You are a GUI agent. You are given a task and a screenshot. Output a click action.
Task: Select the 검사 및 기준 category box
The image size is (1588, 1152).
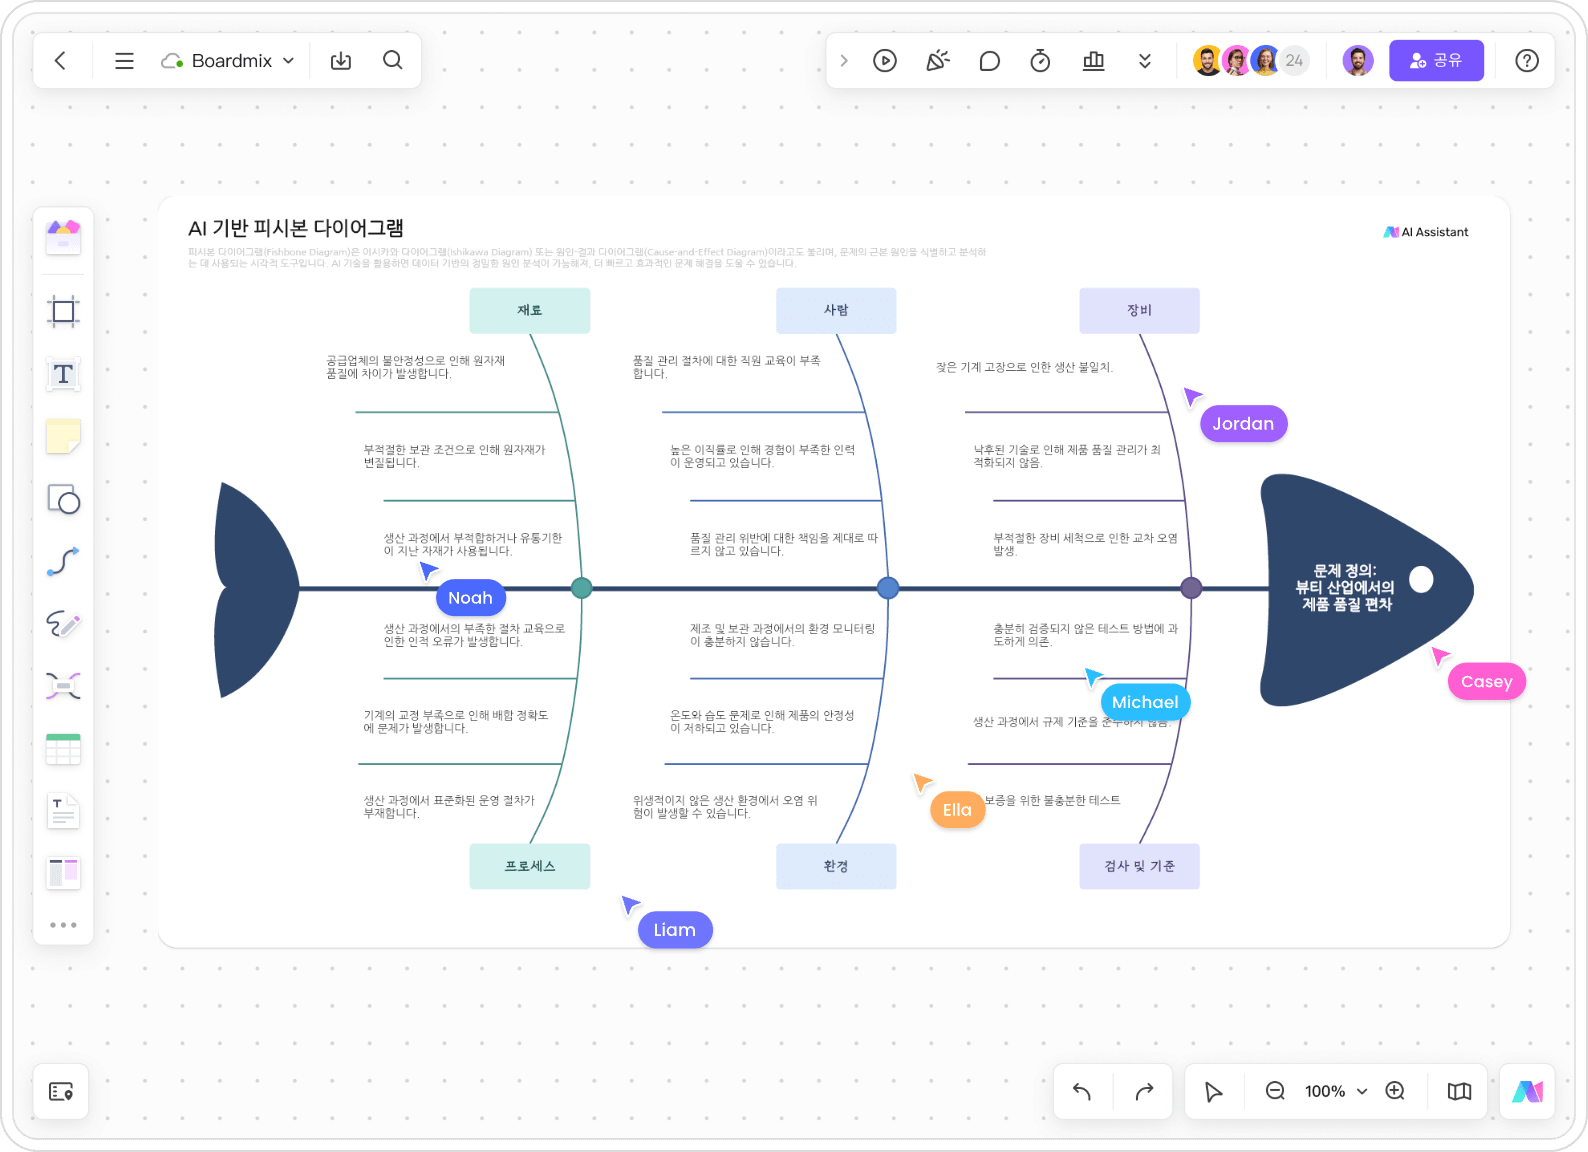(1139, 866)
